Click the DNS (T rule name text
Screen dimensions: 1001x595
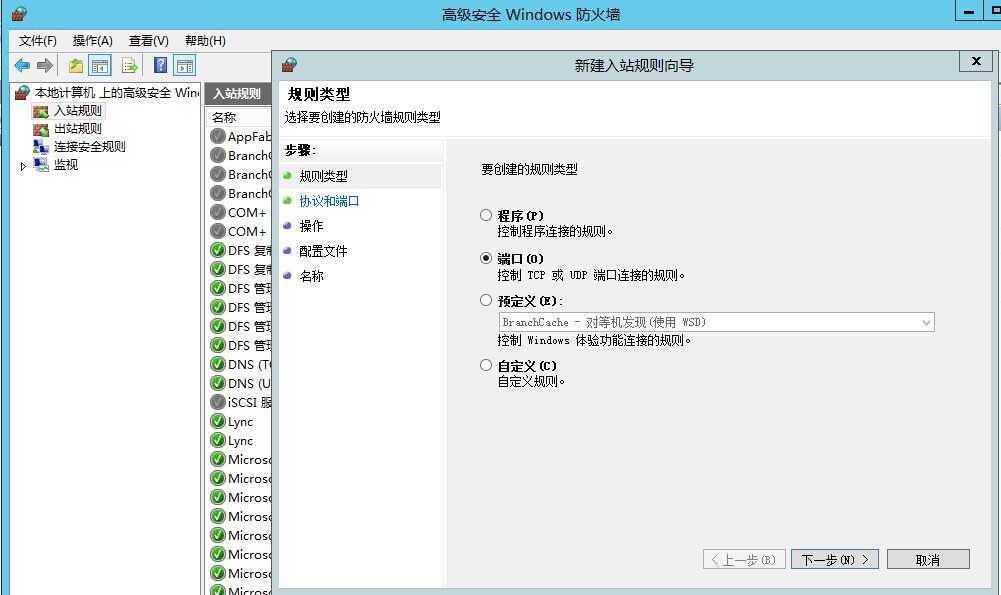tap(250, 364)
